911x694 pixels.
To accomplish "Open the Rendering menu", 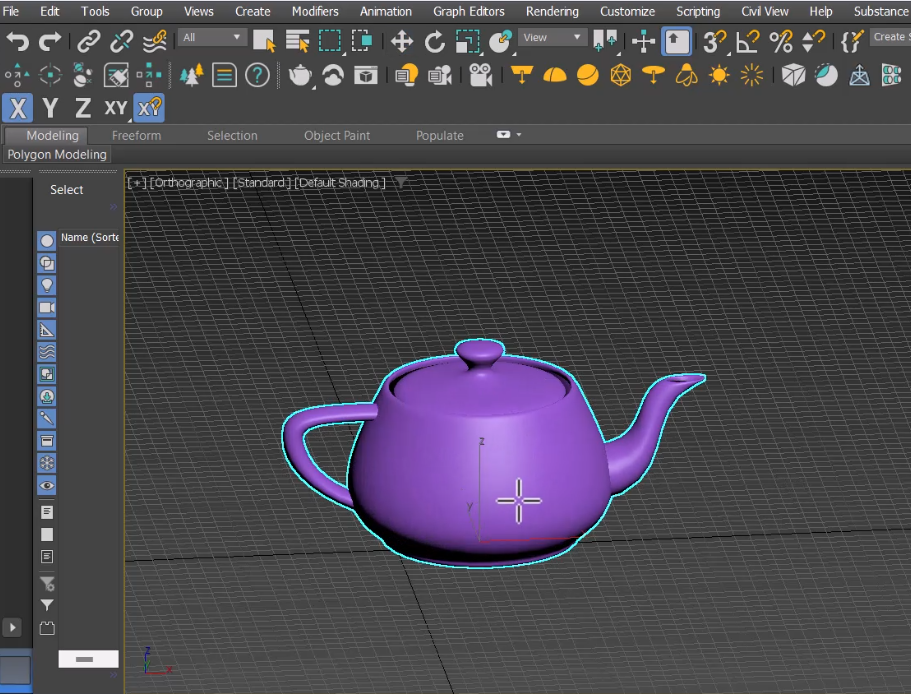I will pos(552,12).
